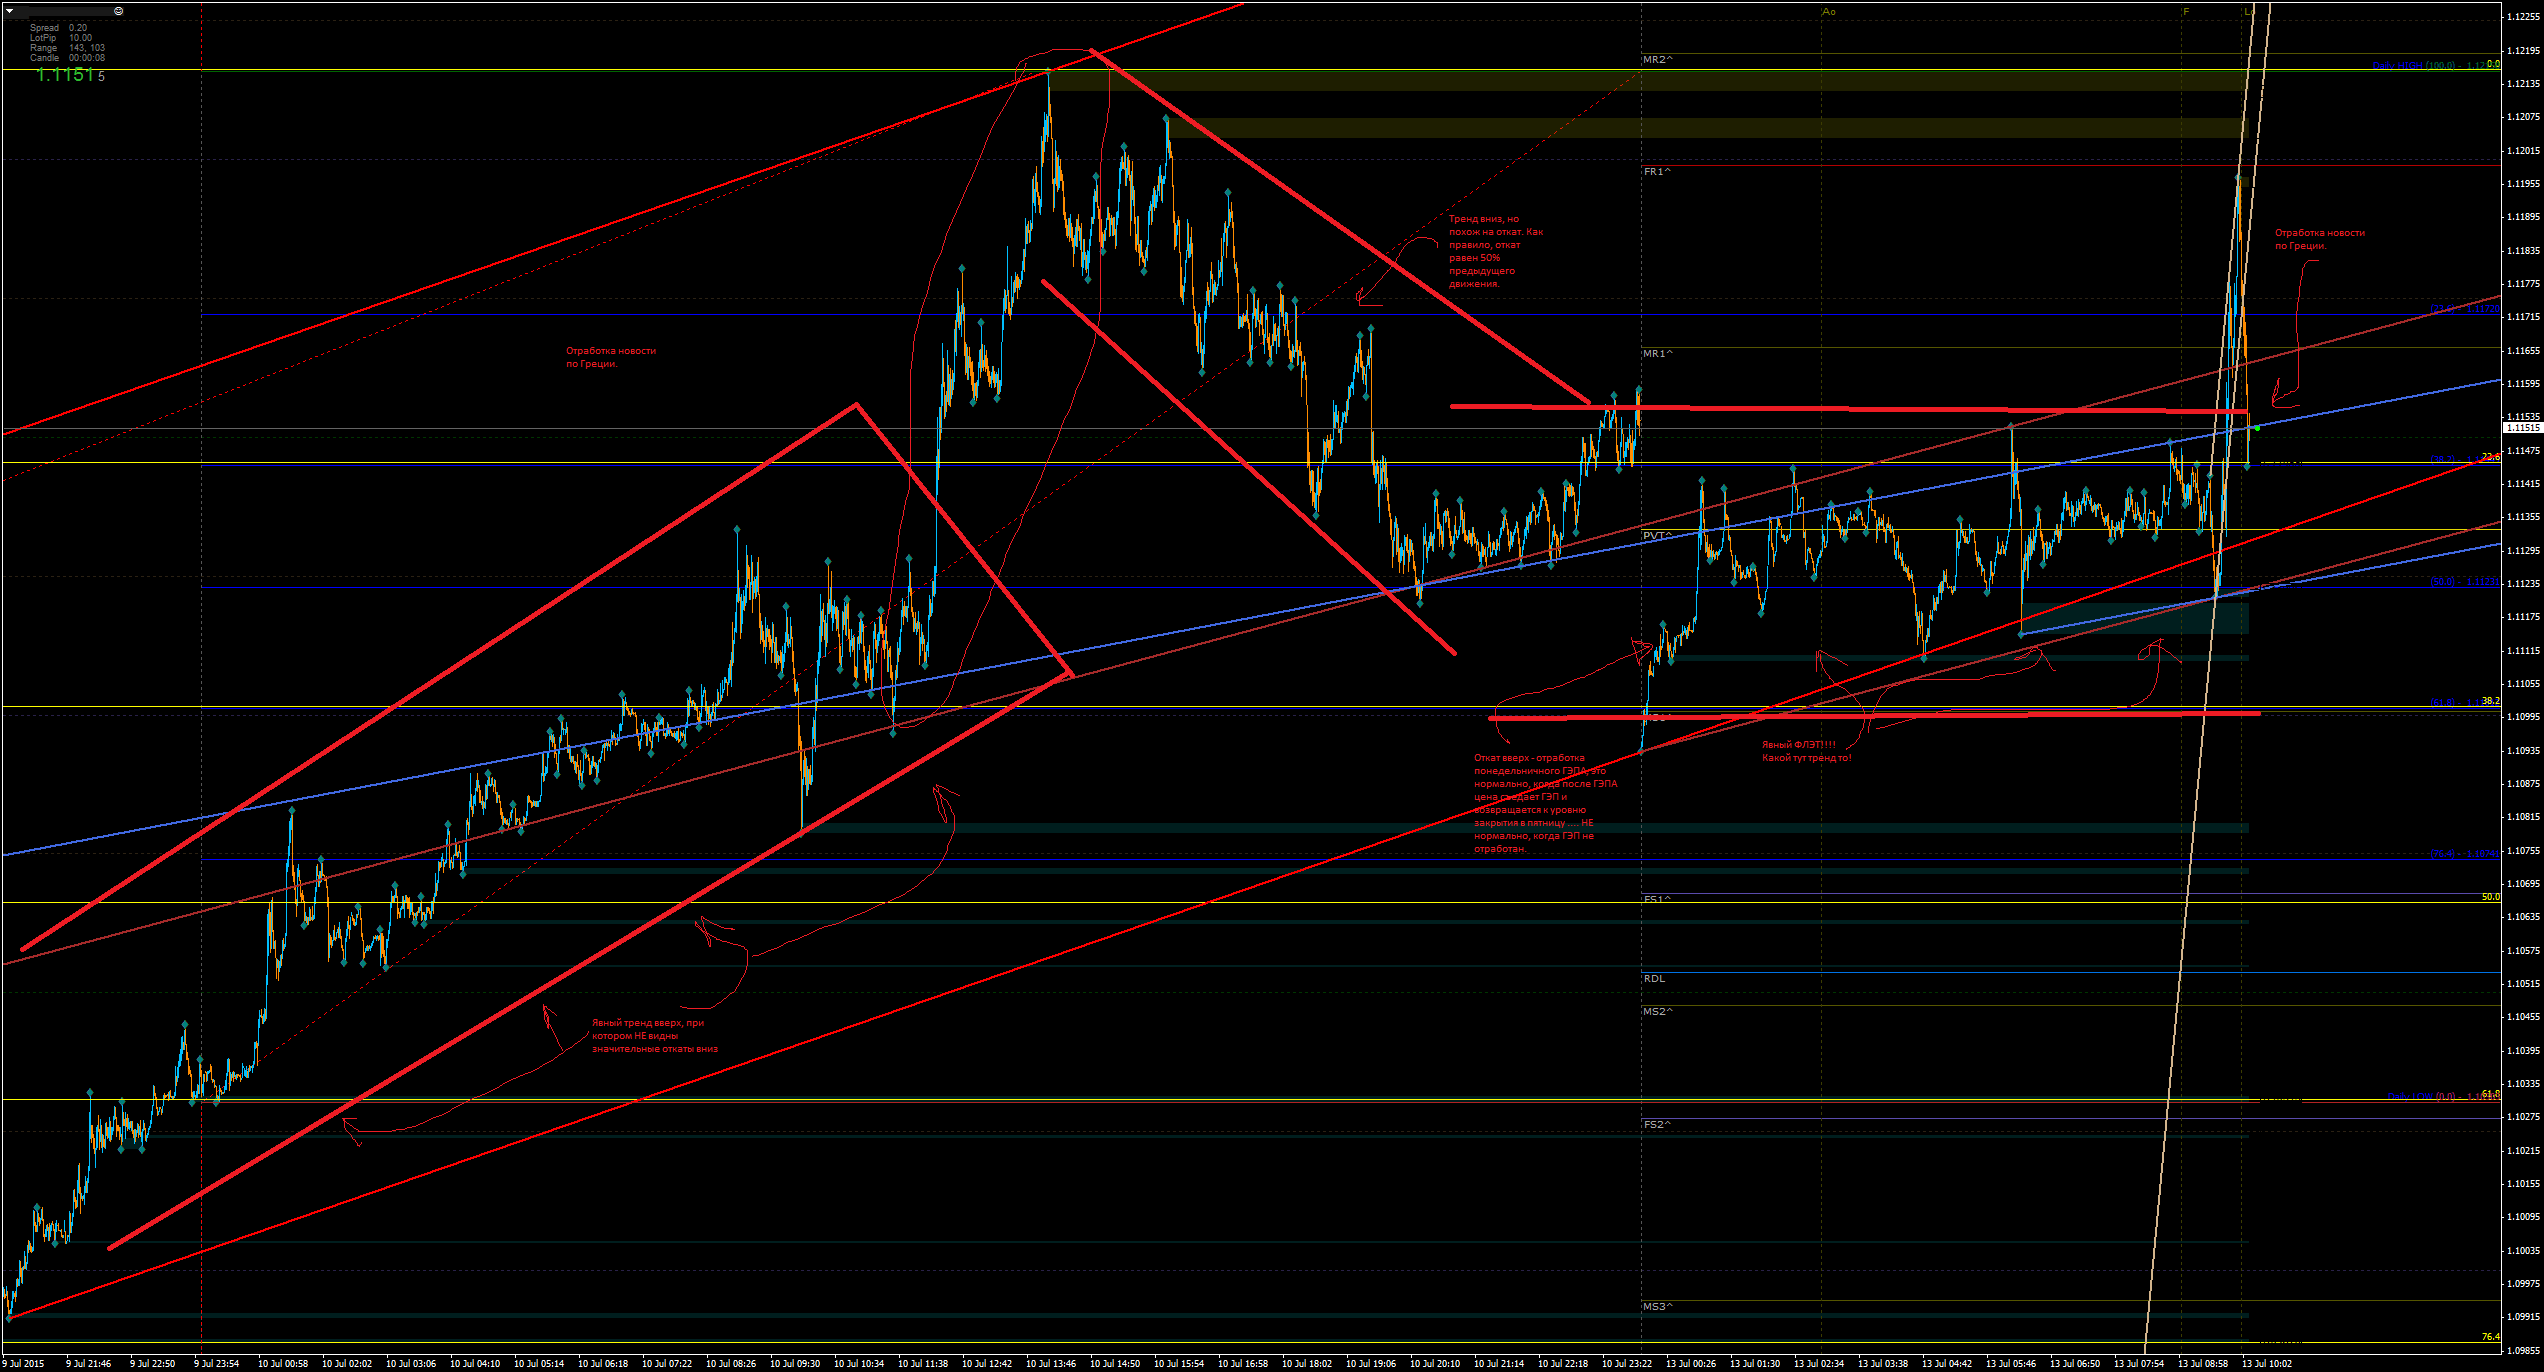Viewport: 2544px width, 1372px height.
Task: Click price scale value 1.10995
Action: point(2523,717)
